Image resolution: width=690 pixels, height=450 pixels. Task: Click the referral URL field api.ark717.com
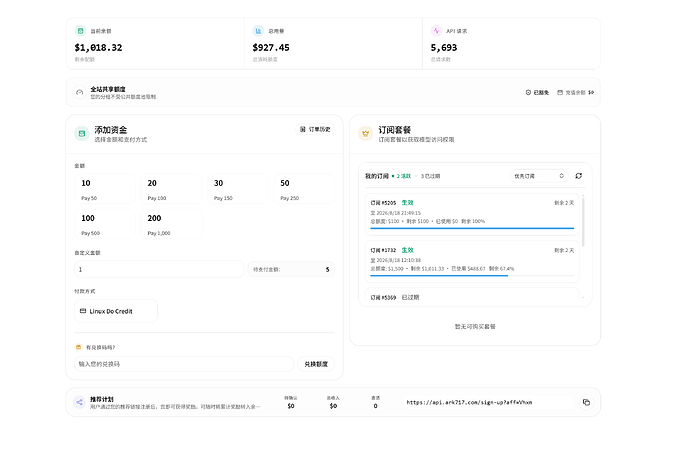488,402
